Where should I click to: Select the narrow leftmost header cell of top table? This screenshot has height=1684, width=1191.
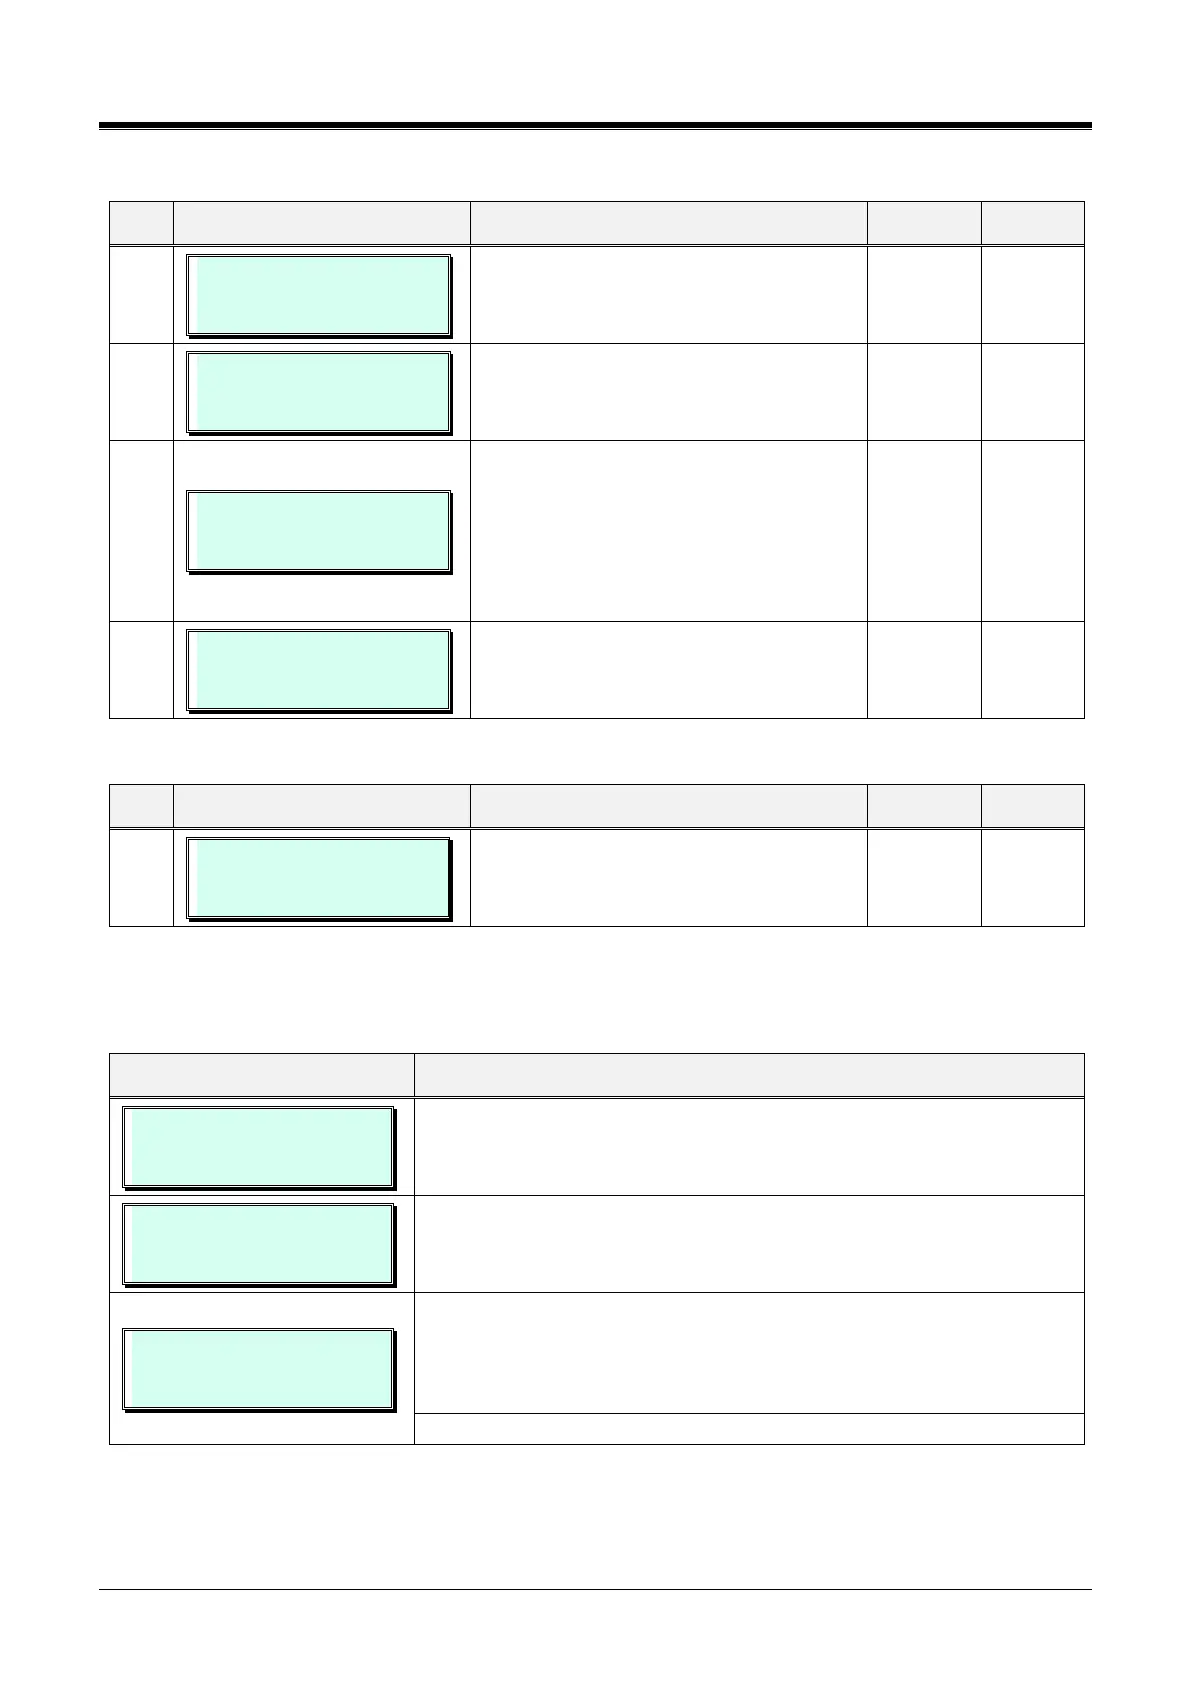[x=141, y=223]
